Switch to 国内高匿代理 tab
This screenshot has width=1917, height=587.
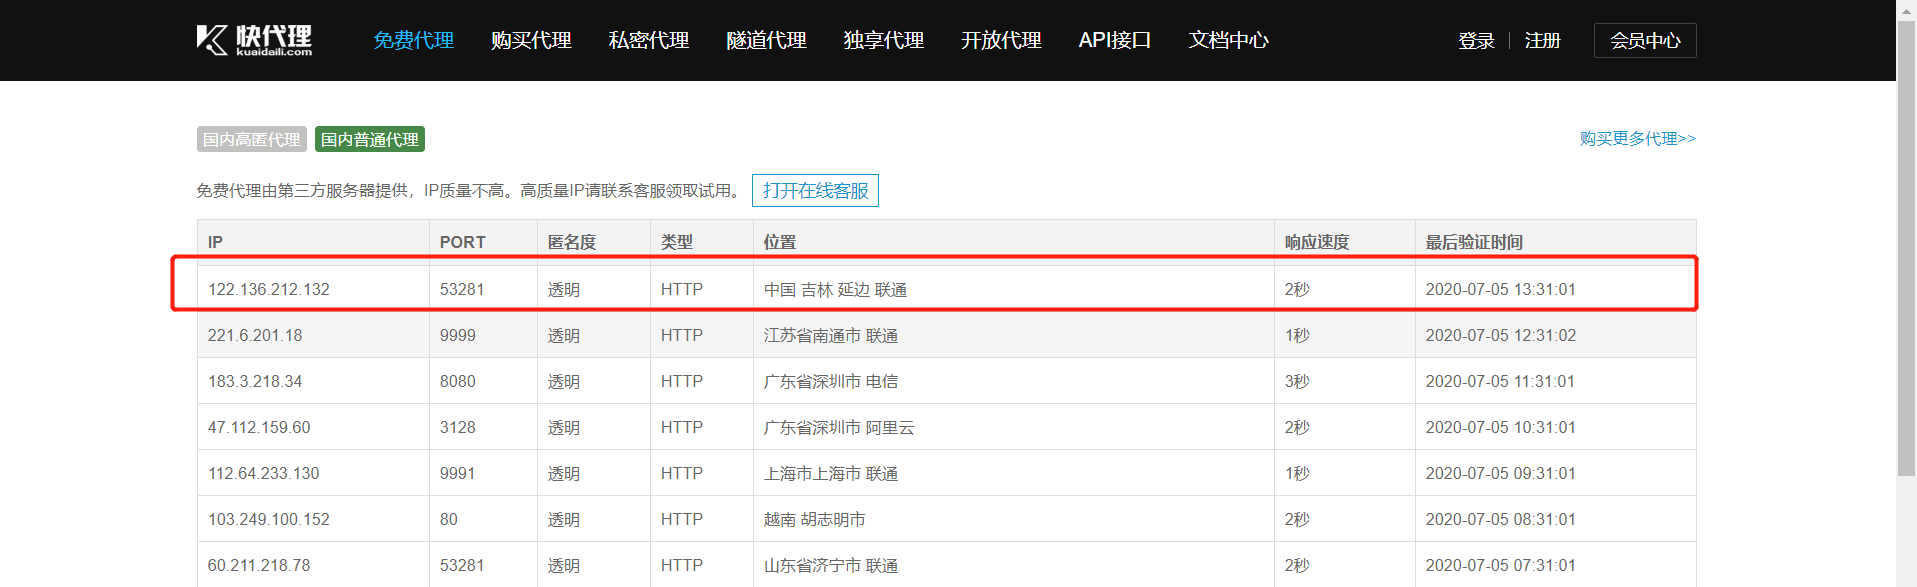(252, 139)
